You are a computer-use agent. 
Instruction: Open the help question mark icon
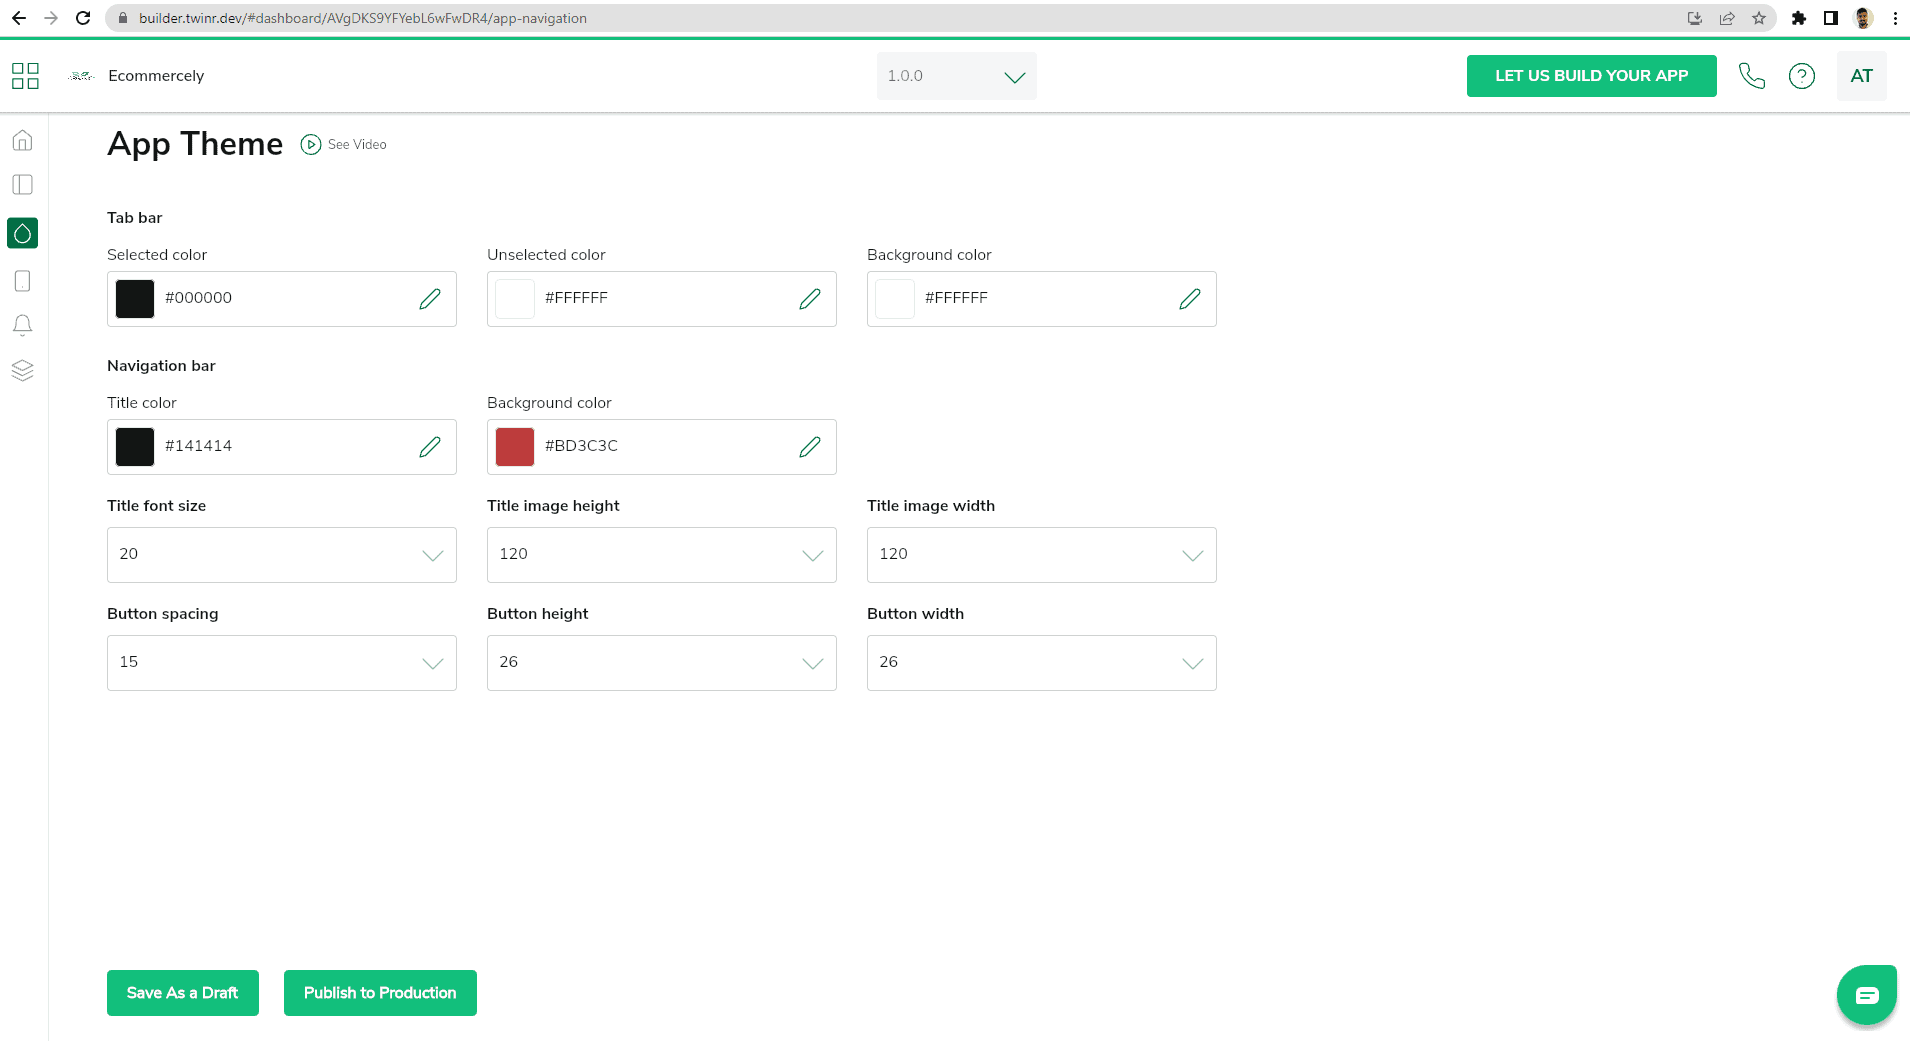click(x=1801, y=76)
